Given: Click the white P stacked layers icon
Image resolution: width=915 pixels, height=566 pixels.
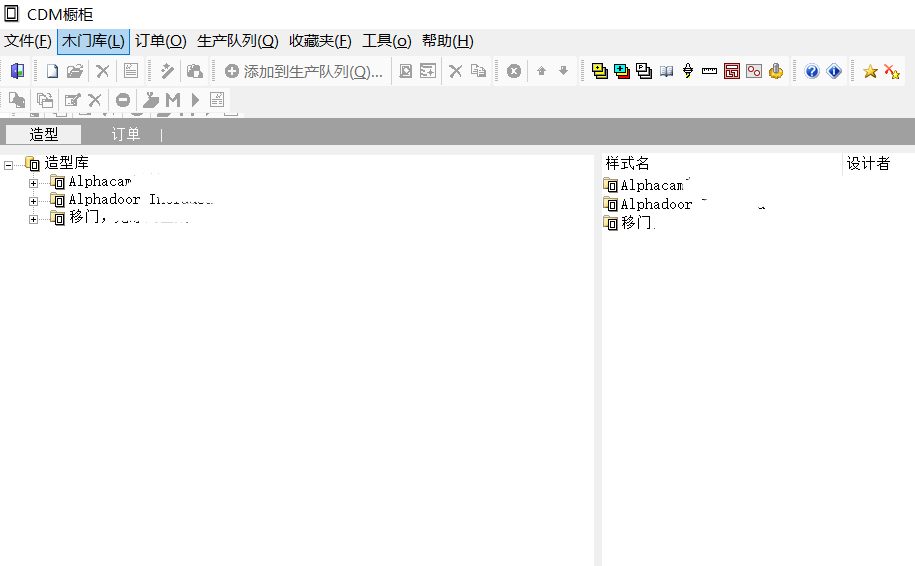Looking at the screenshot, I should pos(644,71).
